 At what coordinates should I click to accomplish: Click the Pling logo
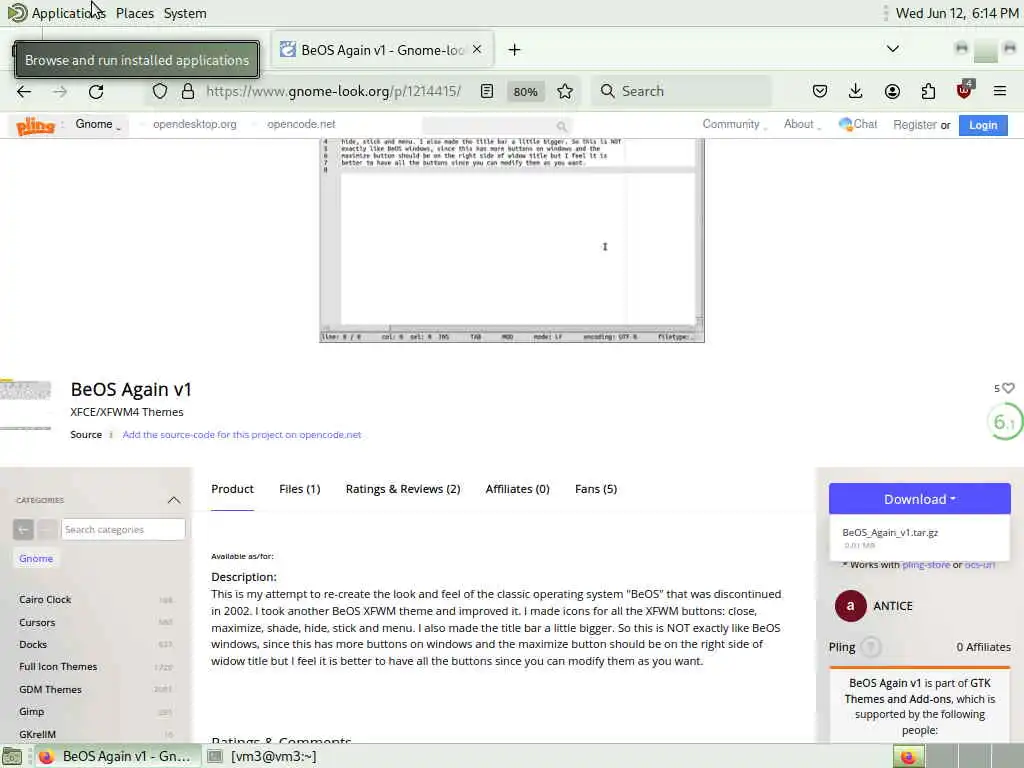click(x=35, y=125)
